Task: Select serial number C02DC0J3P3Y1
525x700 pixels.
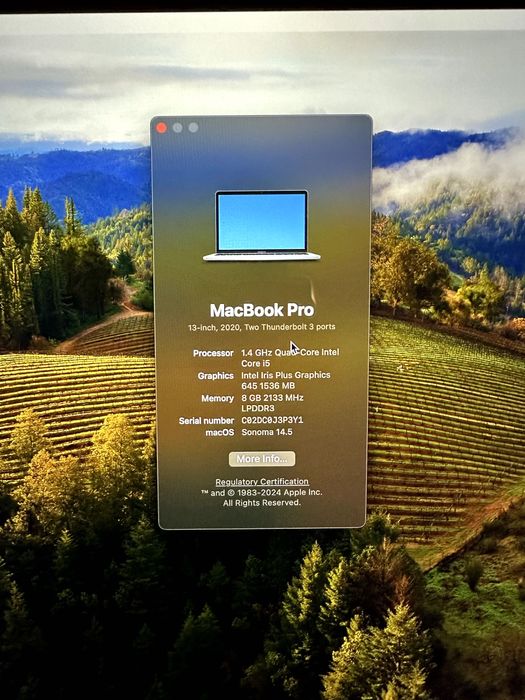Action: coord(272,420)
